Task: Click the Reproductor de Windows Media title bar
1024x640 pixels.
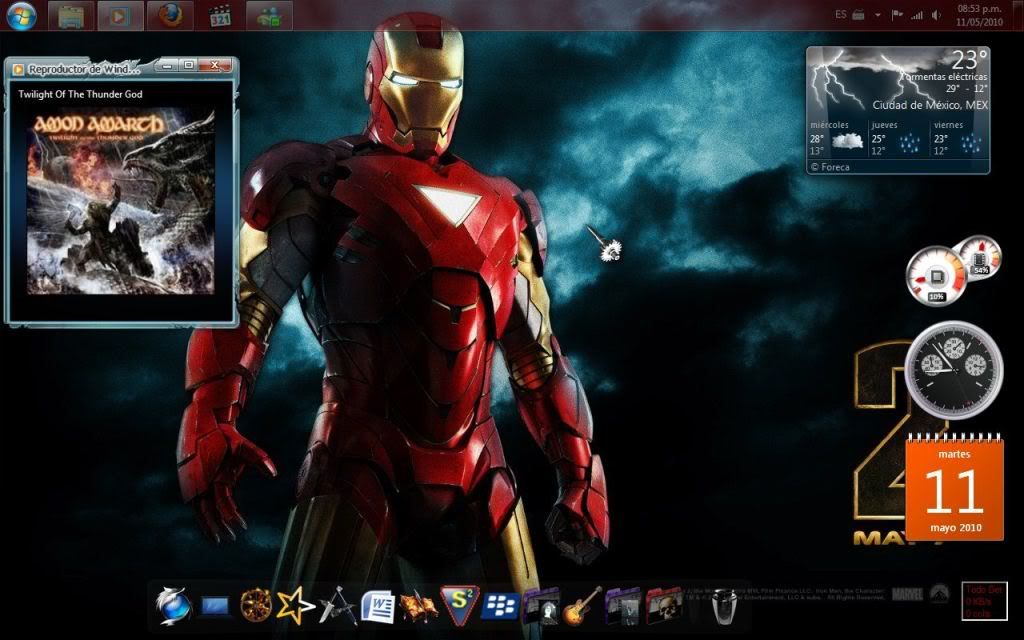Action: (x=121, y=67)
